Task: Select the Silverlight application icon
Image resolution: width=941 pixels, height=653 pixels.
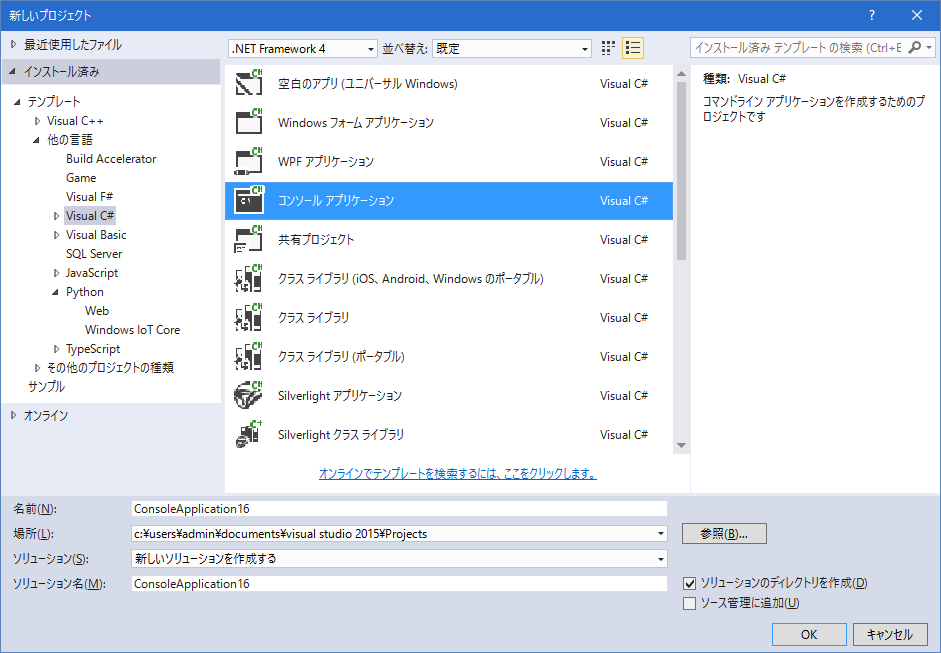Action: [x=248, y=396]
